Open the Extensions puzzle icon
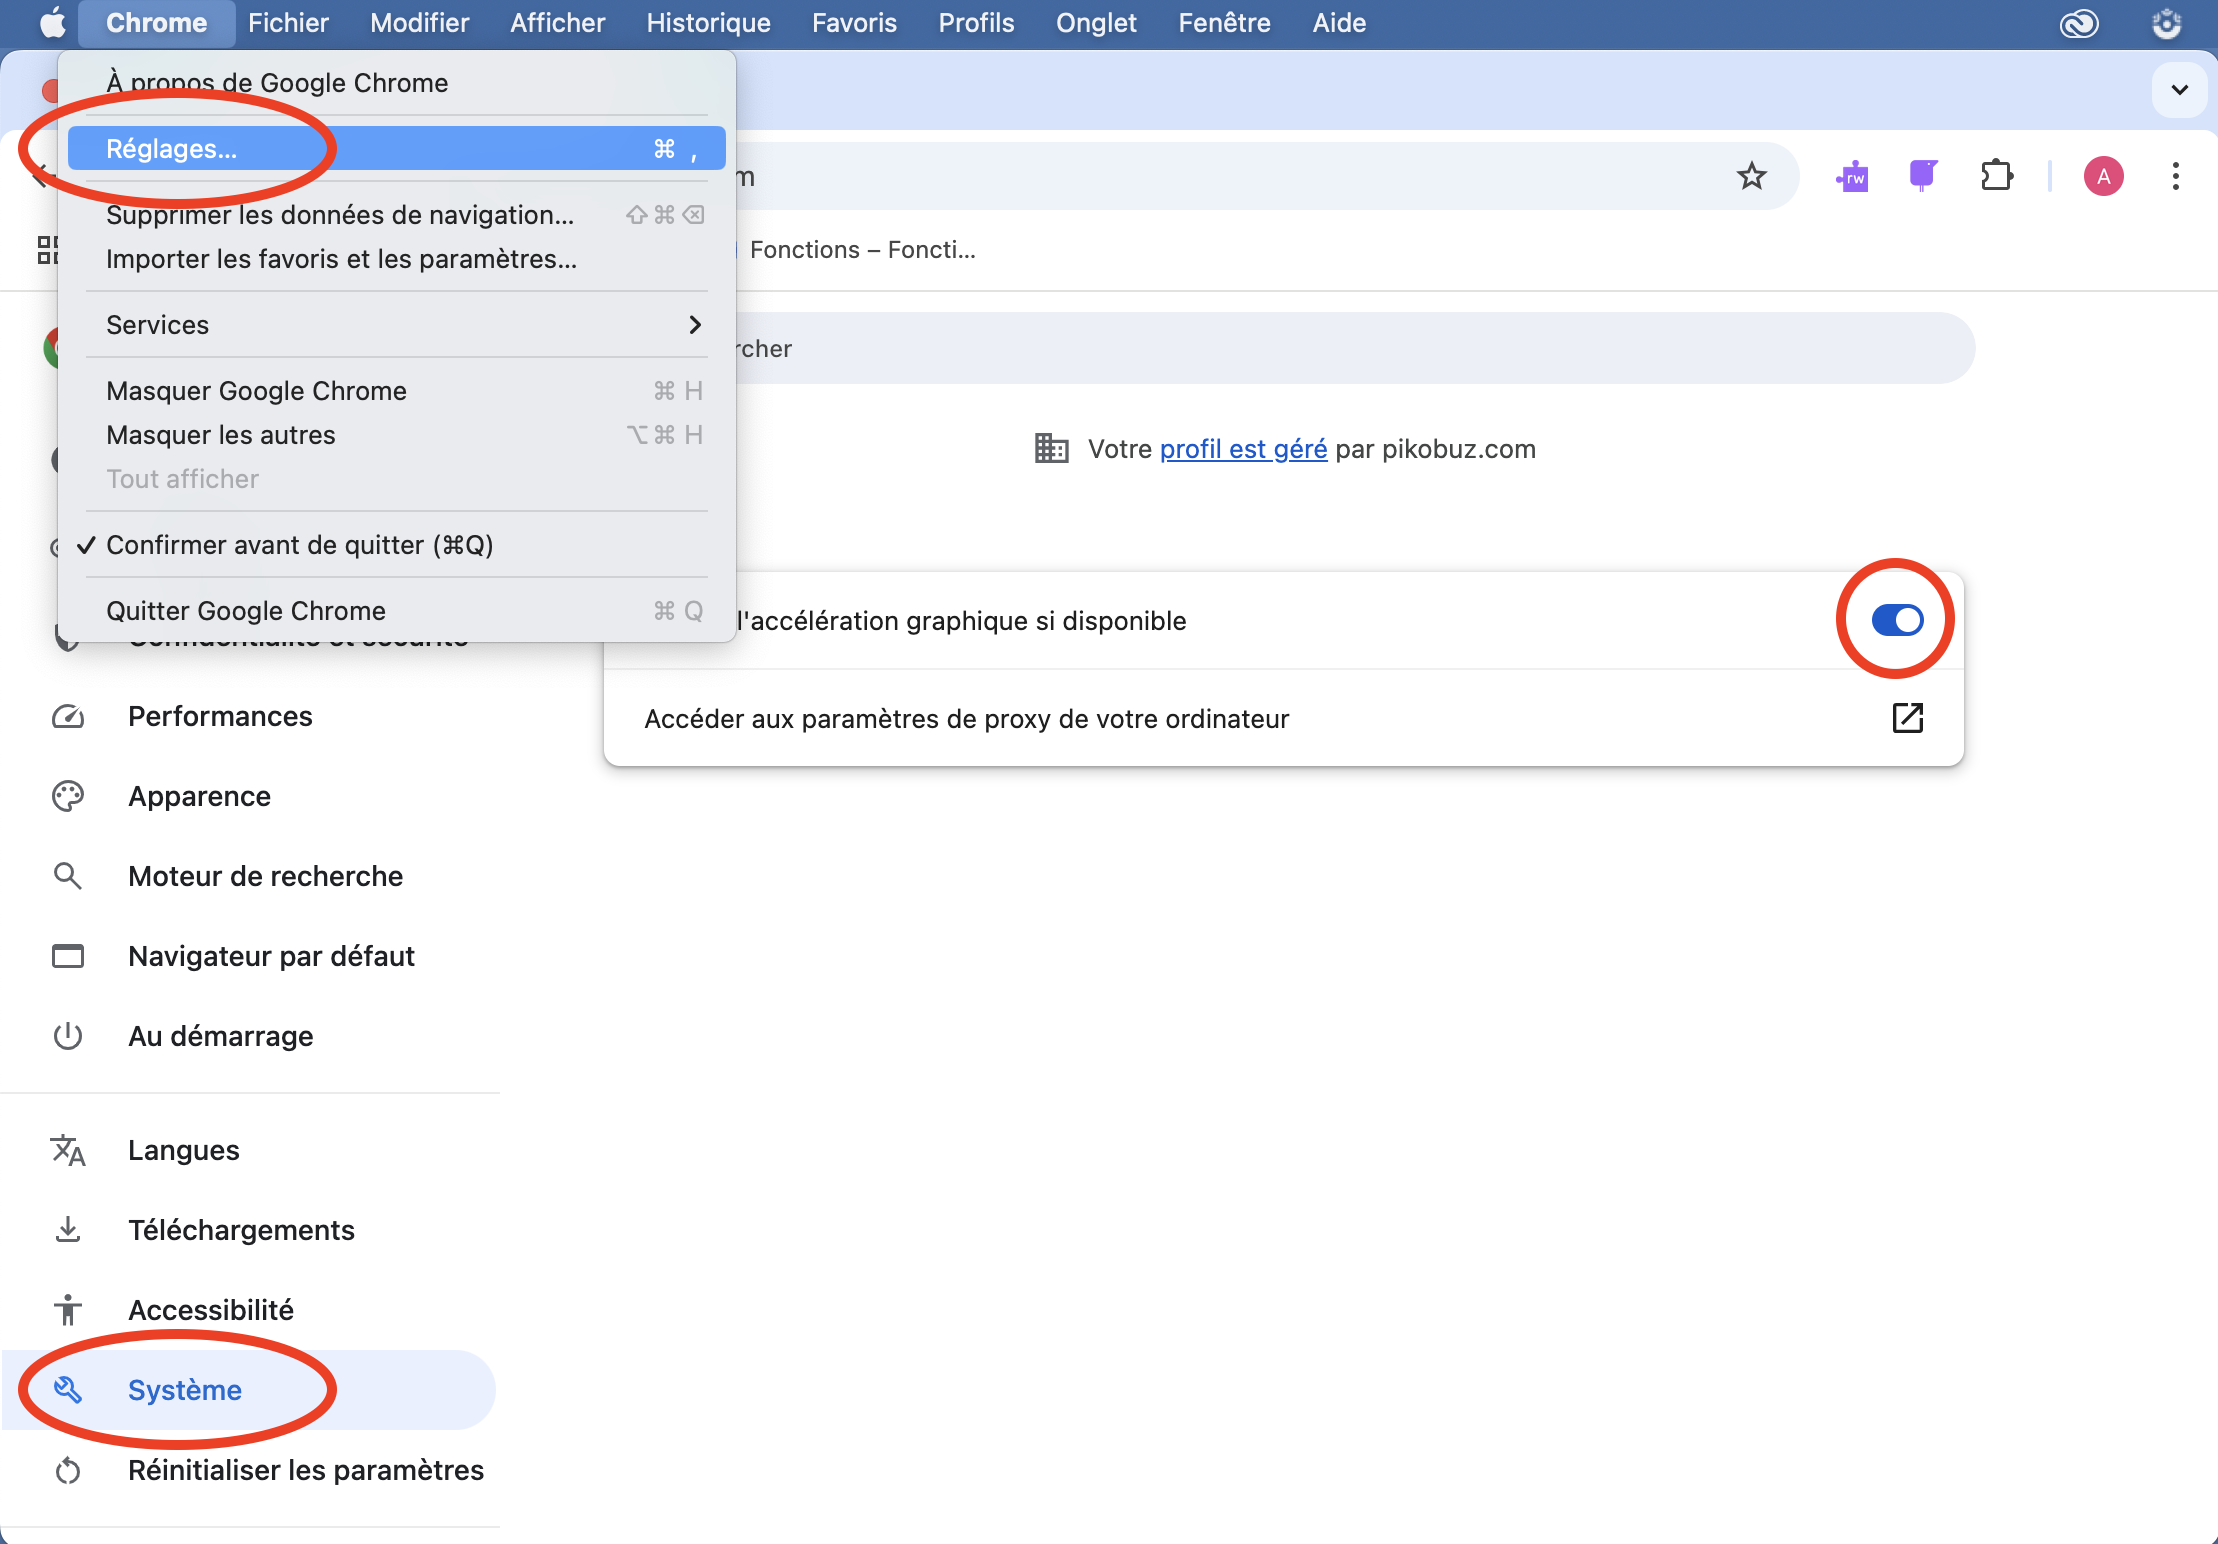 pos(1996,177)
